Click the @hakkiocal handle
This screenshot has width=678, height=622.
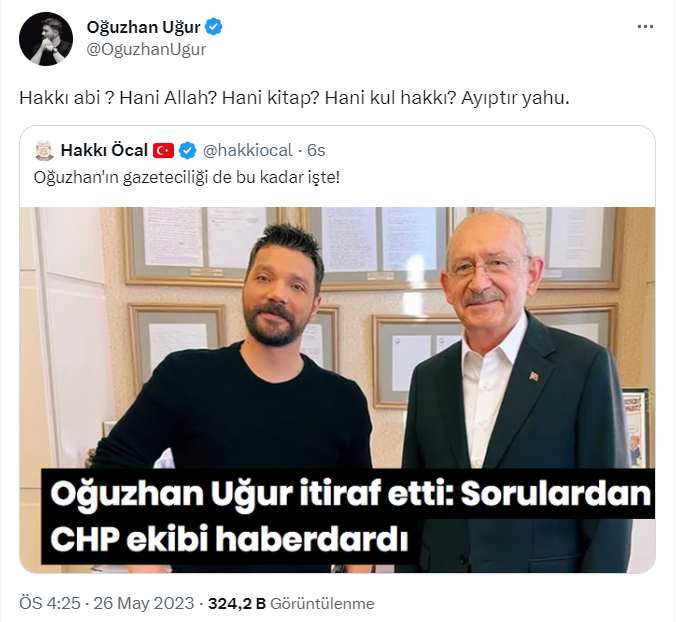click(x=247, y=151)
